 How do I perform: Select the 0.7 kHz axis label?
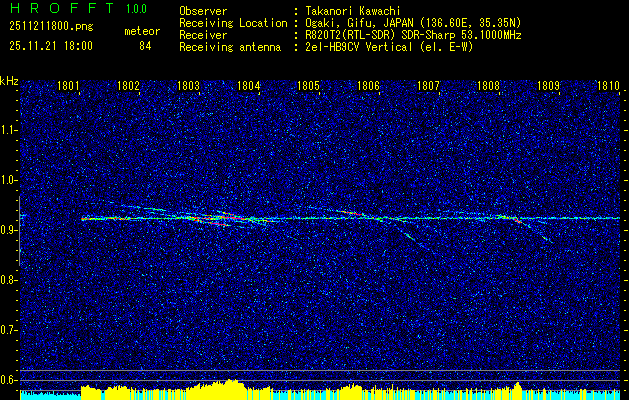pos(9,330)
